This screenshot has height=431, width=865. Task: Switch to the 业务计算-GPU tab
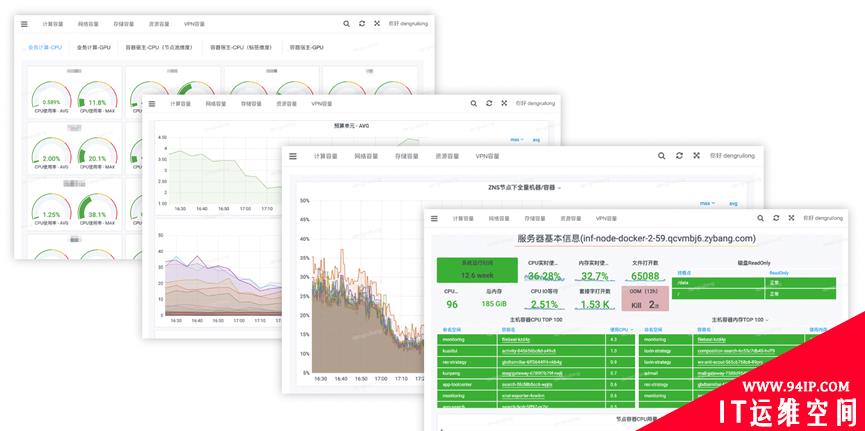coord(93,47)
